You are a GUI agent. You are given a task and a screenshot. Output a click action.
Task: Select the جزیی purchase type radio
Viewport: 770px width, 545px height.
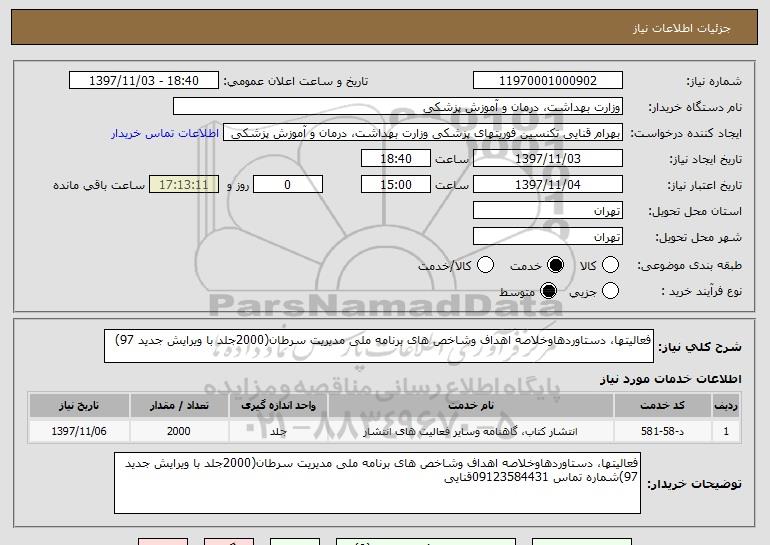coord(610,291)
